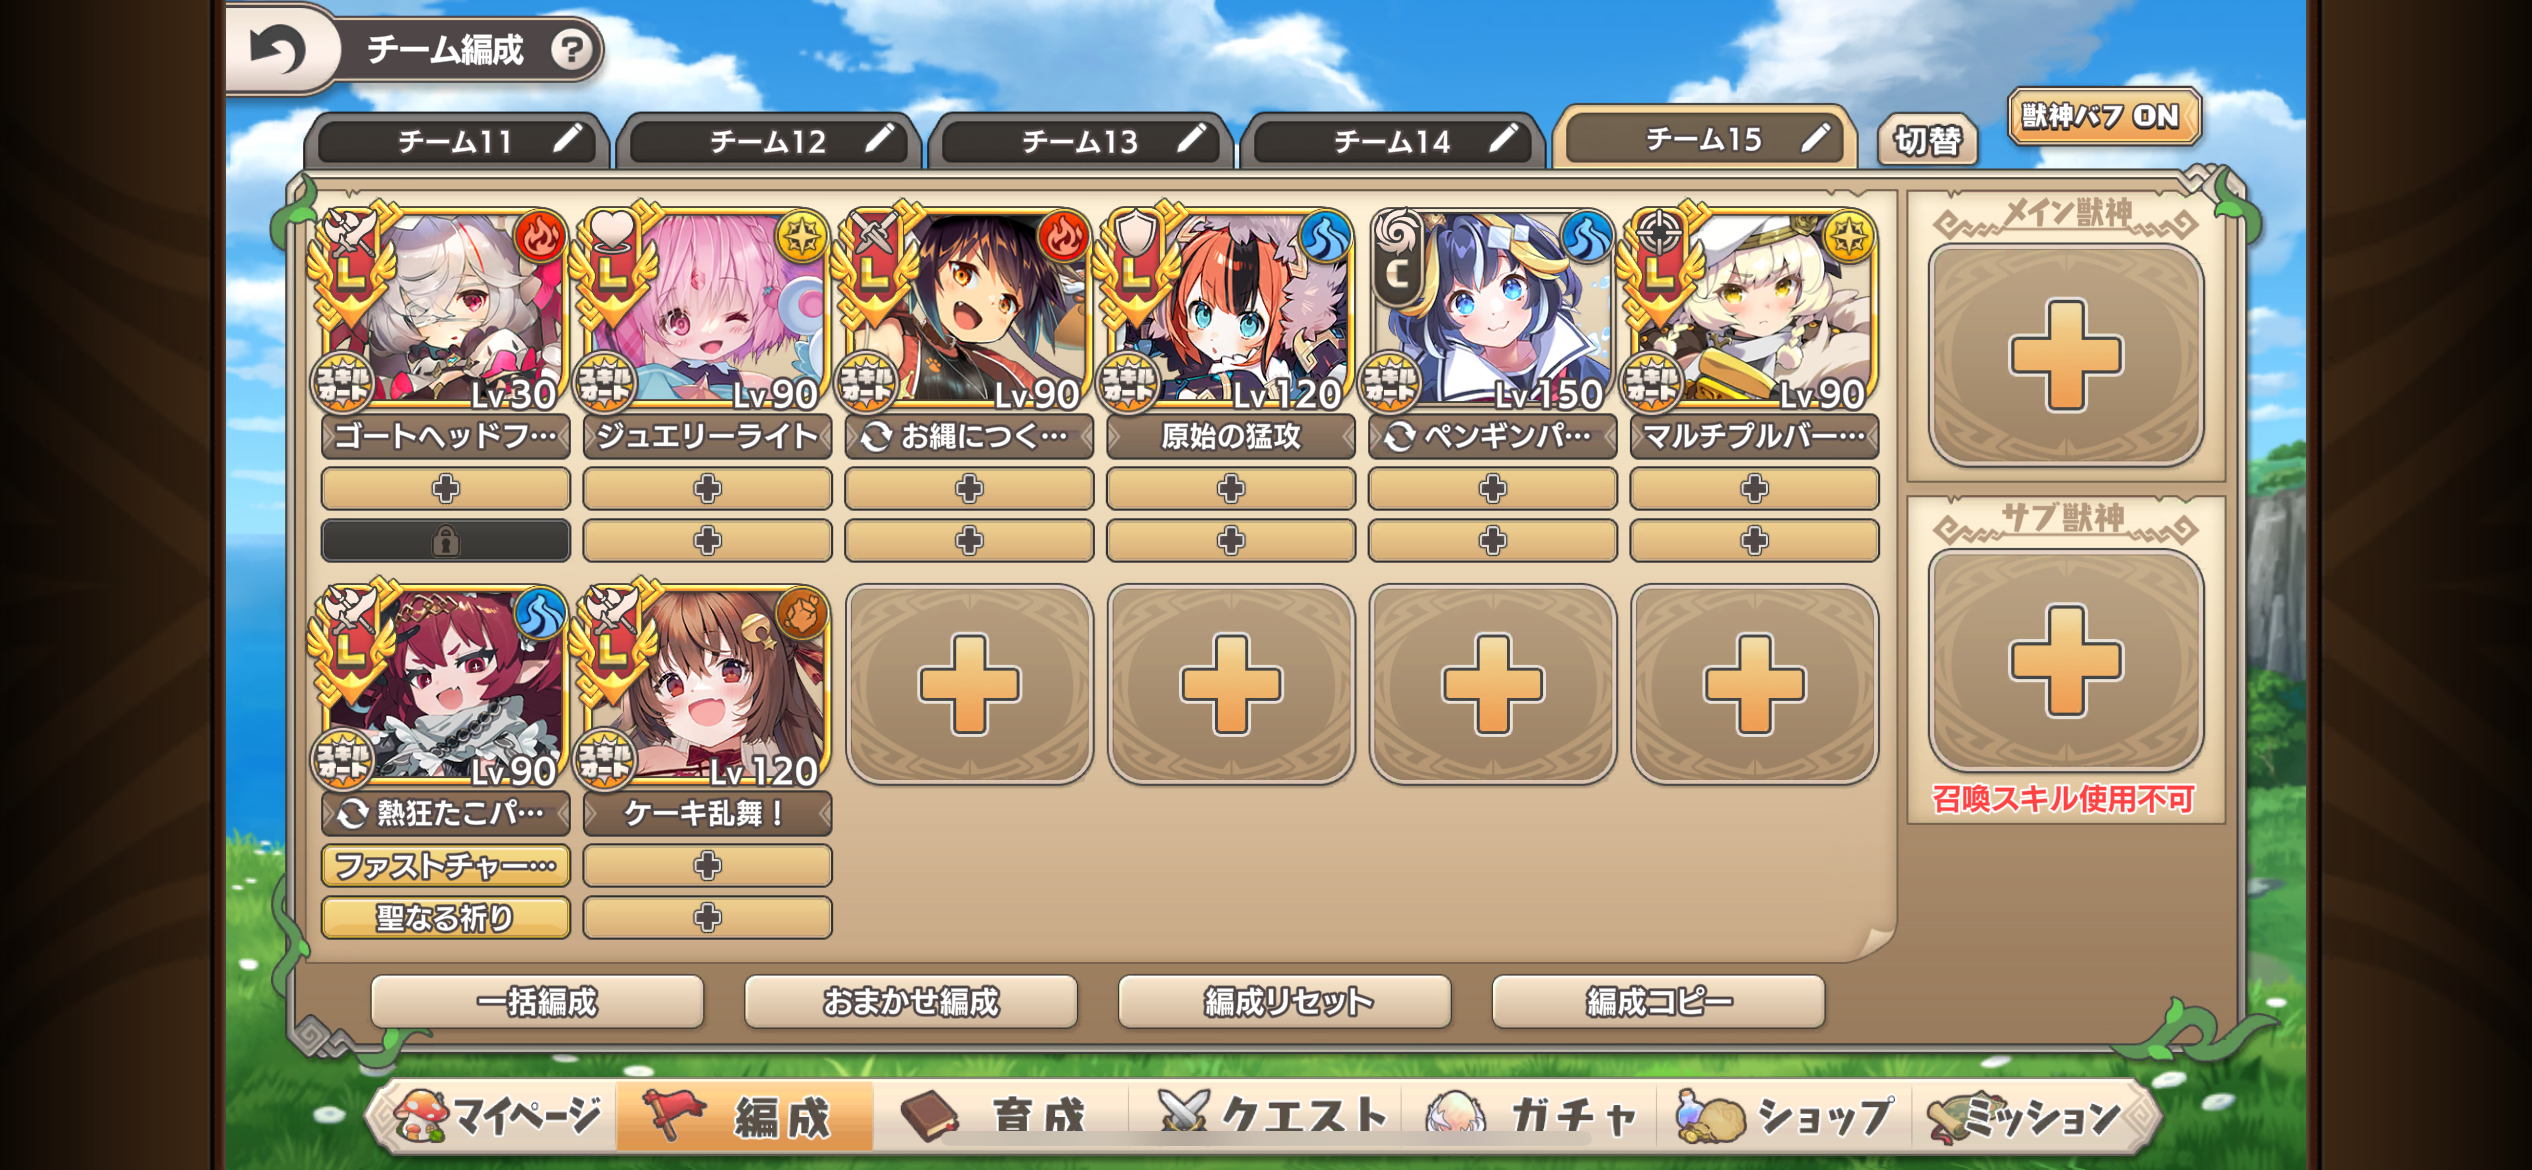Screen dimensions: 2532x1170
Task: Select the Lv120 brown-haired character portrait
Action: [x=707, y=686]
